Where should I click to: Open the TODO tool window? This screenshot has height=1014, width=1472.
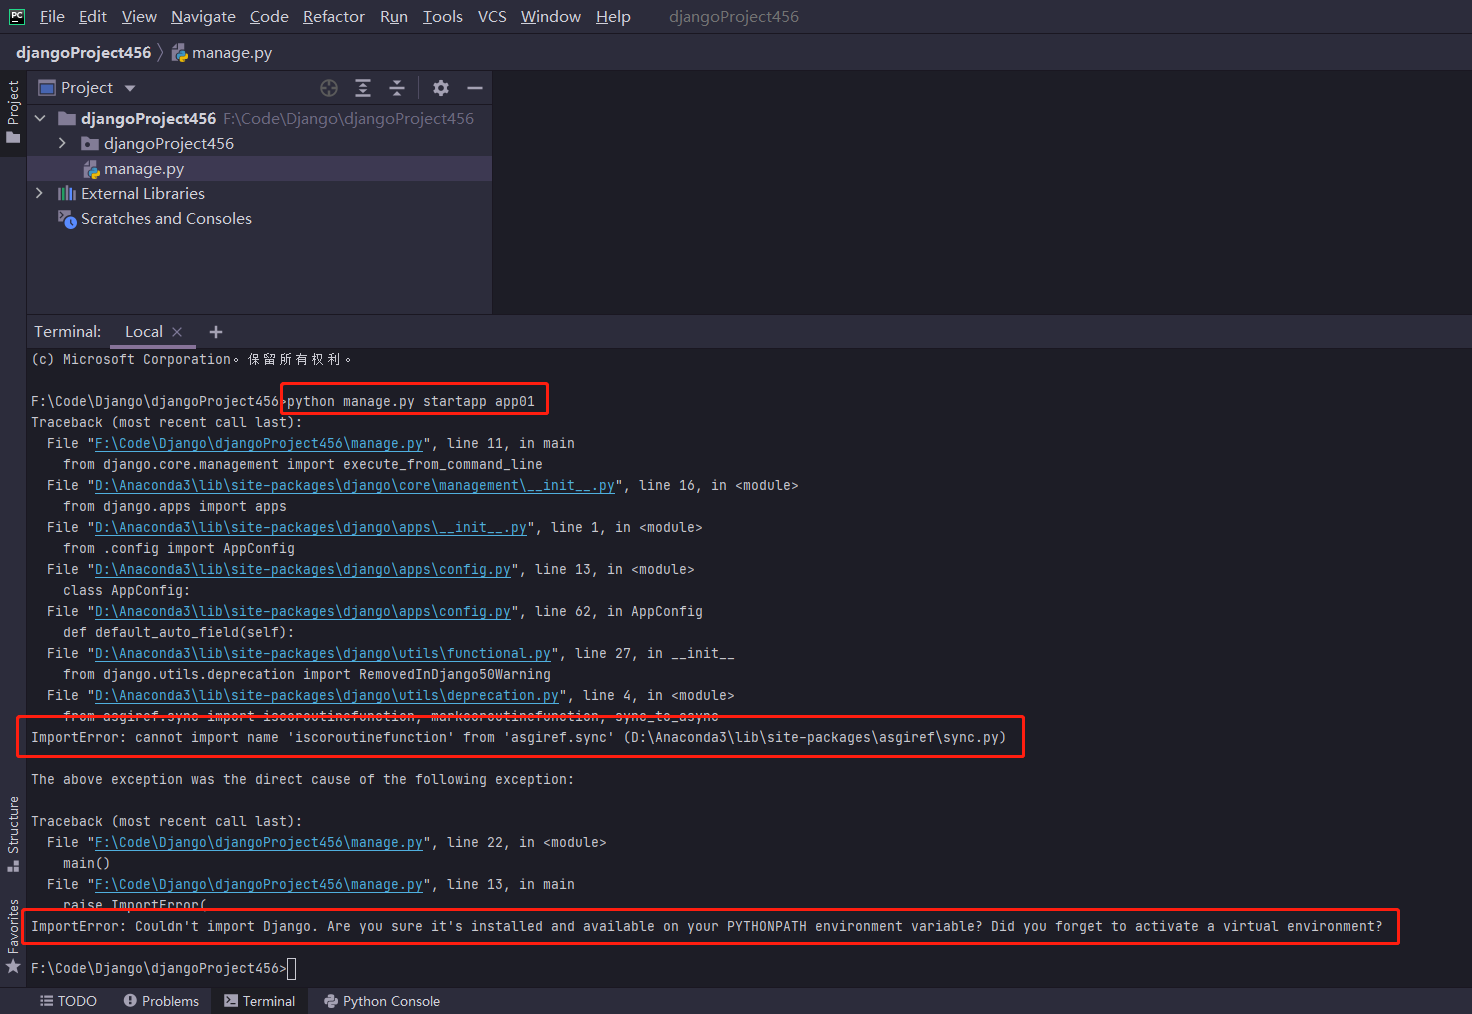68,1001
